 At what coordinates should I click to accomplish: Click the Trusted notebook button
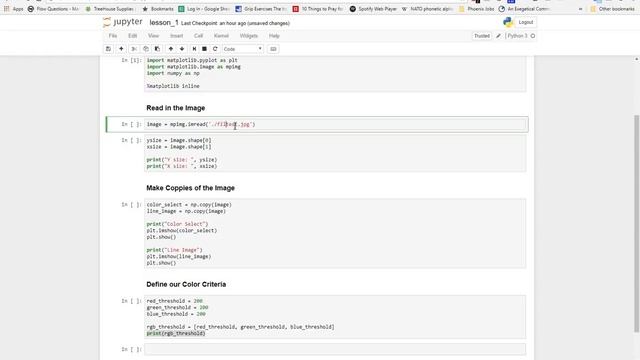pyautogui.click(x=482, y=36)
